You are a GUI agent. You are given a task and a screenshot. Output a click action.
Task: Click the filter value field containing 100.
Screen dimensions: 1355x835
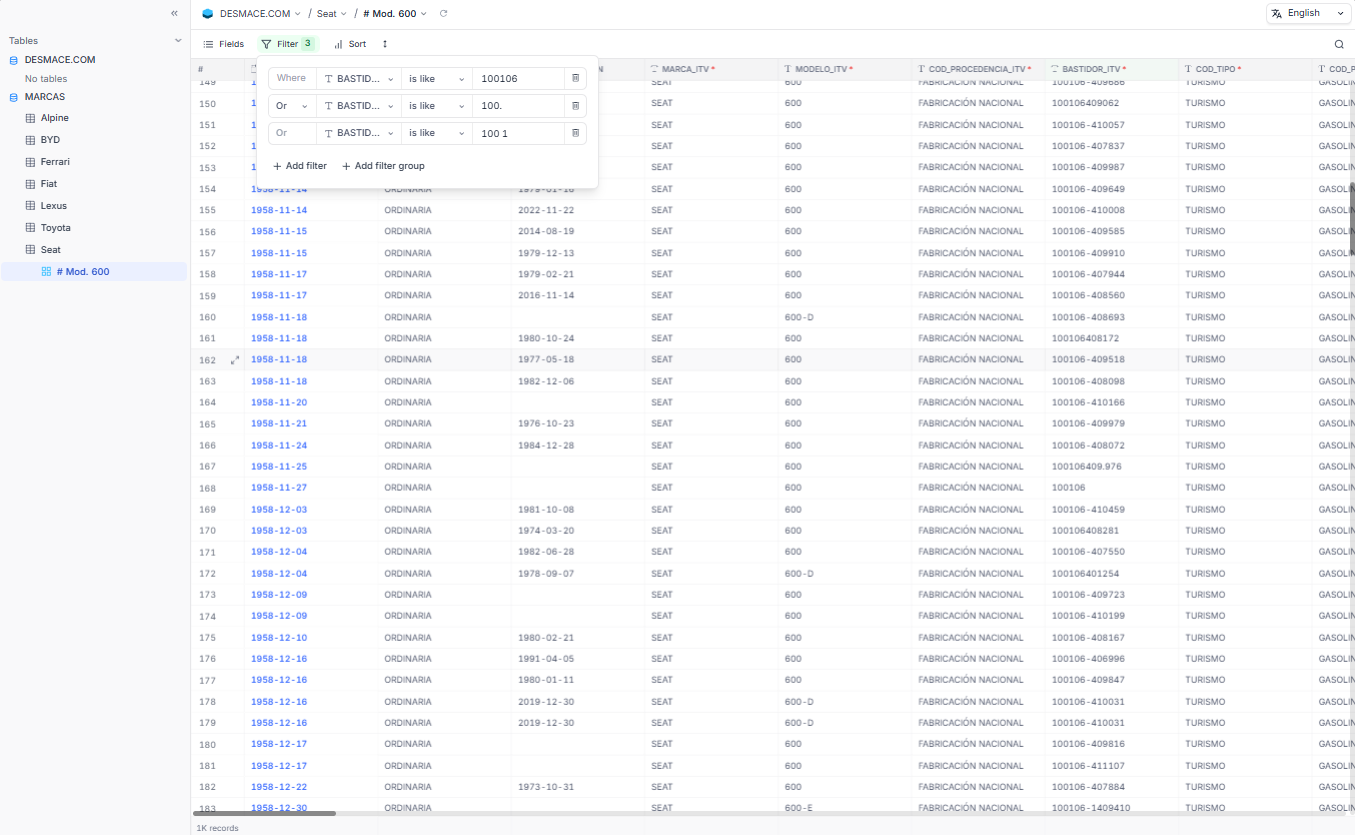coord(519,105)
